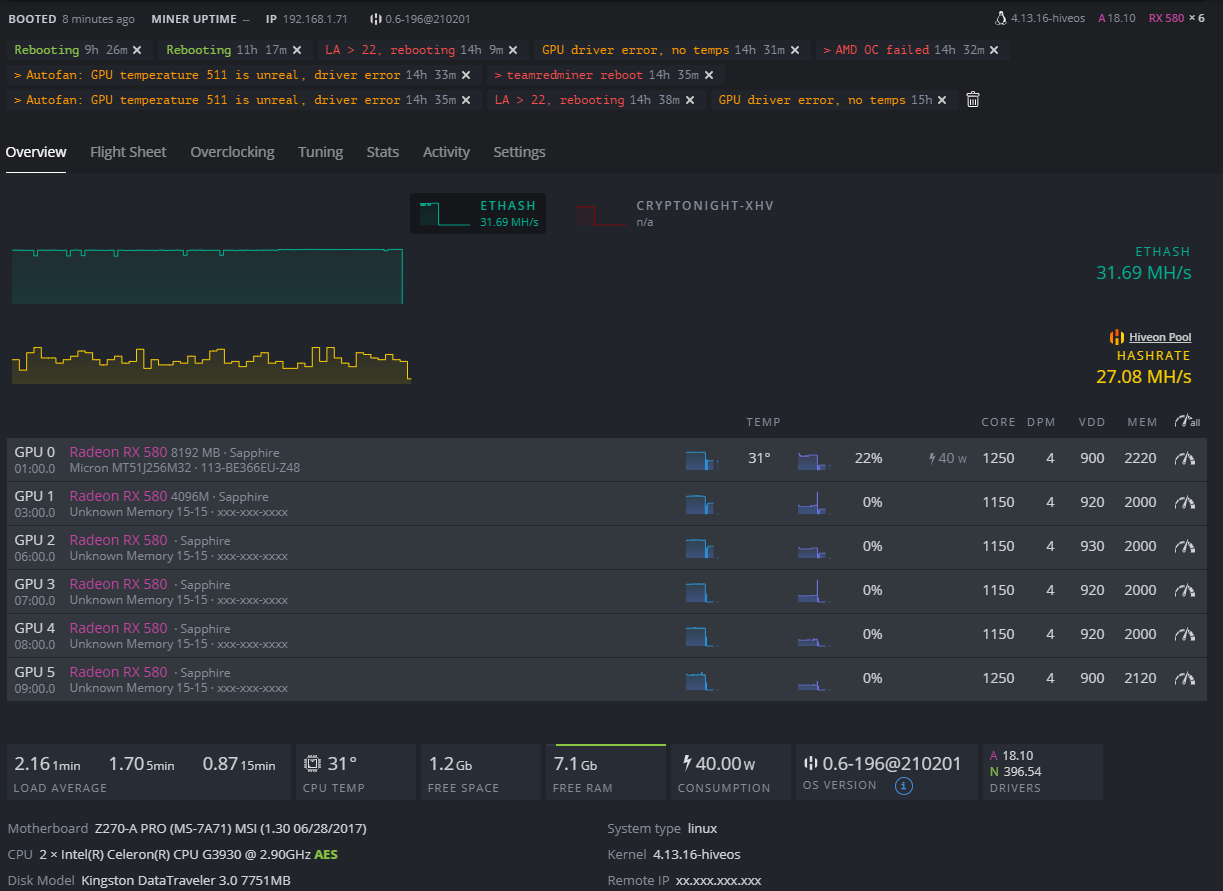The height and width of the screenshot is (891, 1223).
Task: Click the Linux penguin icon in the header
Action: pos(1001,18)
